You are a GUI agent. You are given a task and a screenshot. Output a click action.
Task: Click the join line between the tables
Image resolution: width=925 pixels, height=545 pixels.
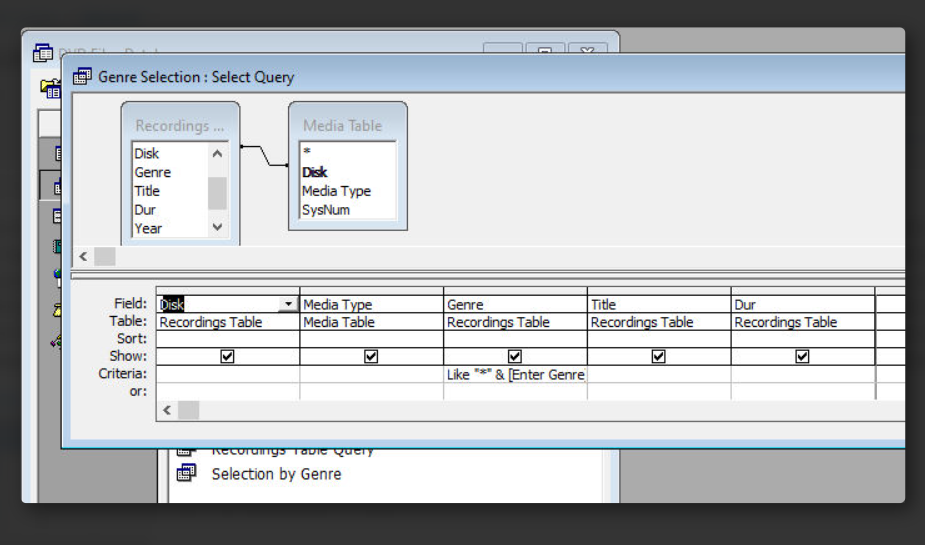[x=264, y=156]
